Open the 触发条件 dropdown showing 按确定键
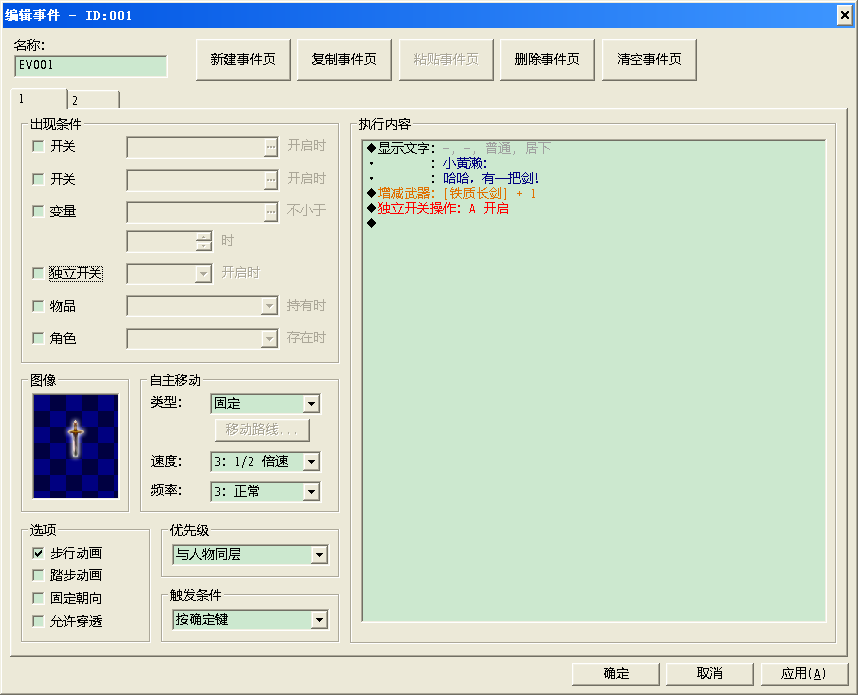Image resolution: width=858 pixels, height=695 pixels. point(251,619)
